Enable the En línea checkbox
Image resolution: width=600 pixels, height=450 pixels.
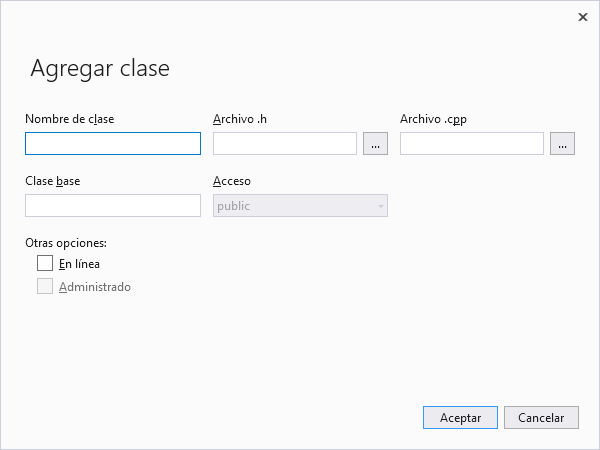pos(44,264)
